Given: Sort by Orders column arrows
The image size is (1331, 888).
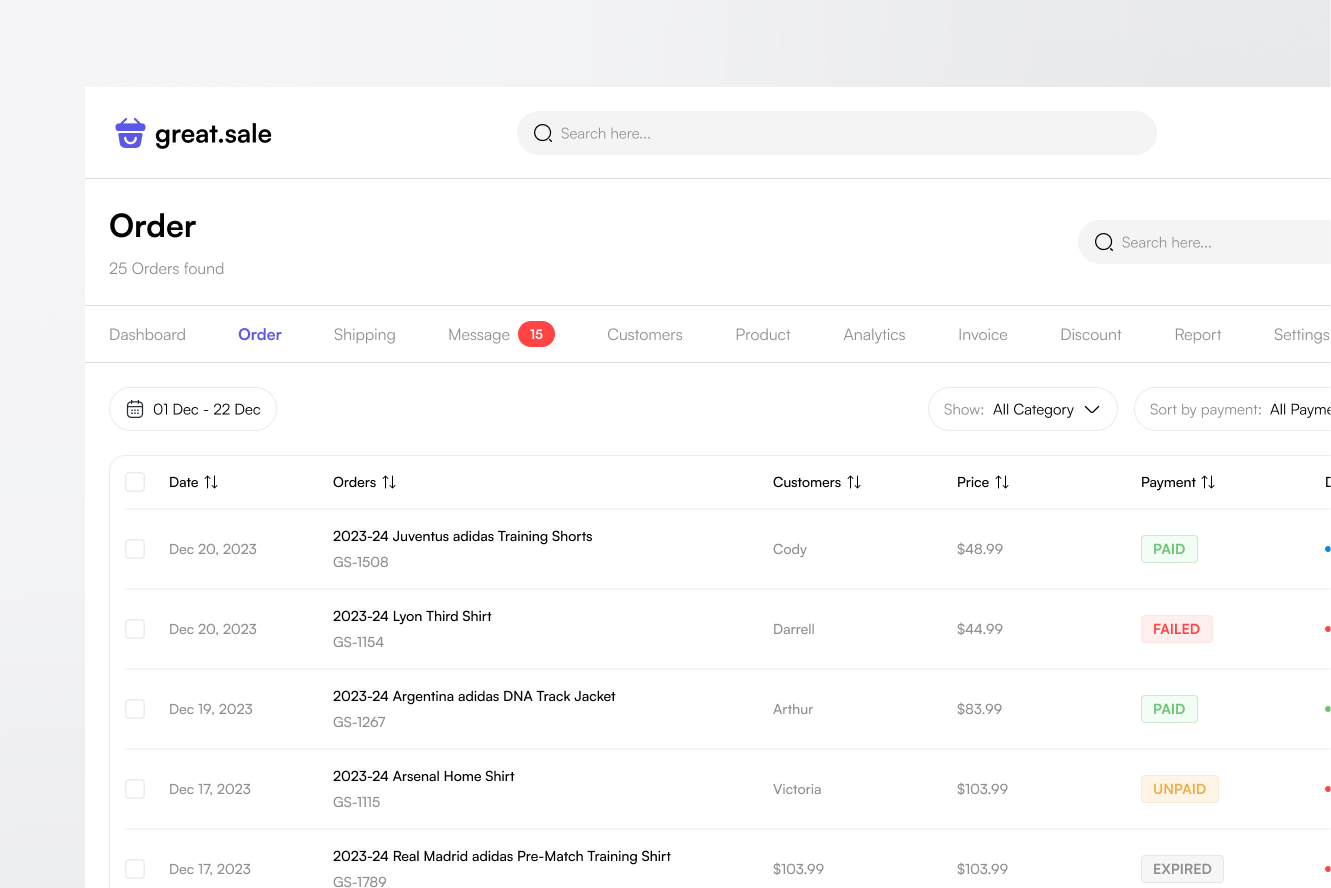Looking at the screenshot, I should (x=389, y=482).
